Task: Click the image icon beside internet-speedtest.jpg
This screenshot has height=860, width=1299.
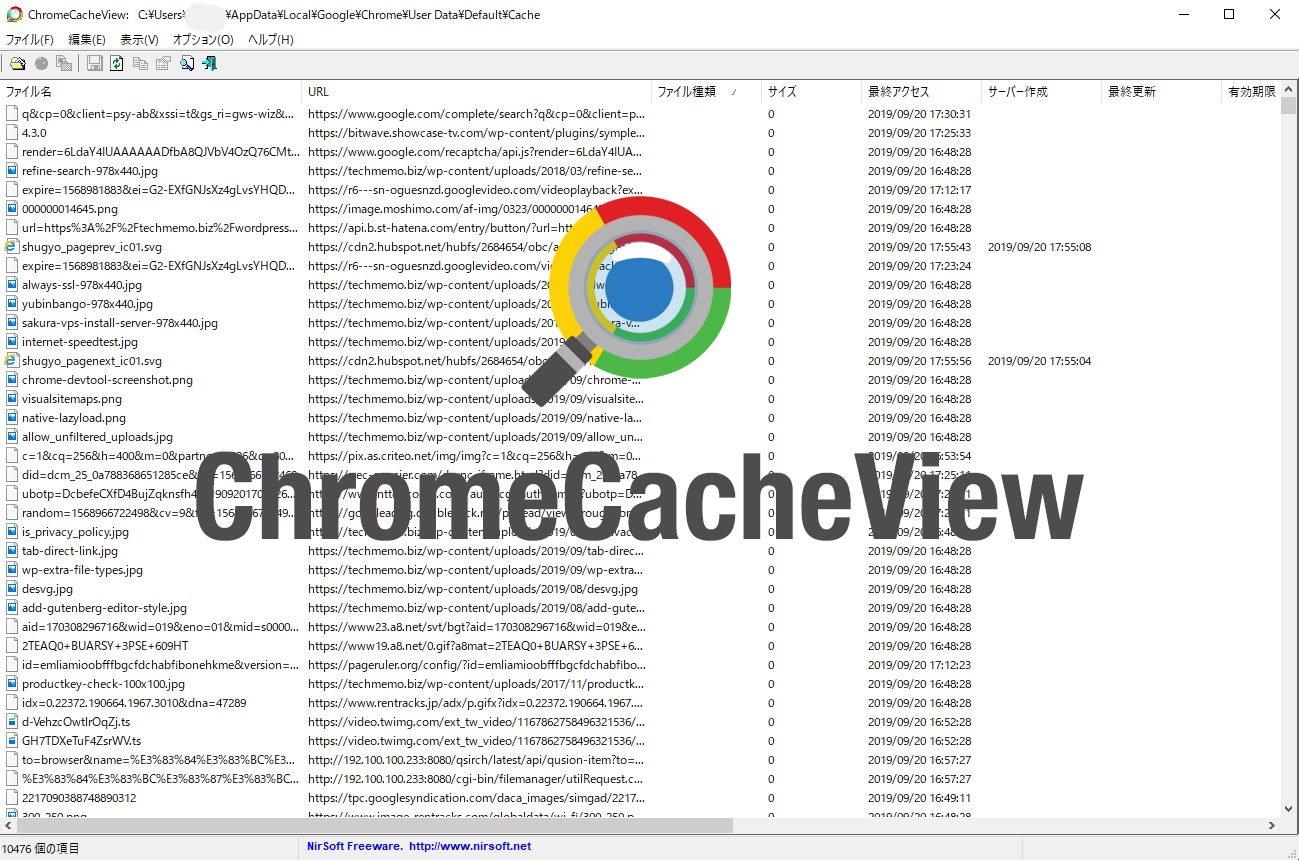Action: click(12, 342)
